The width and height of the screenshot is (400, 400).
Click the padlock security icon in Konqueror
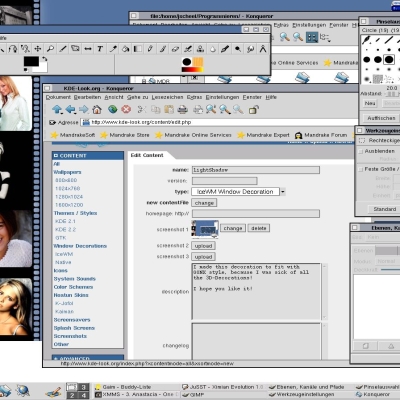254,110
